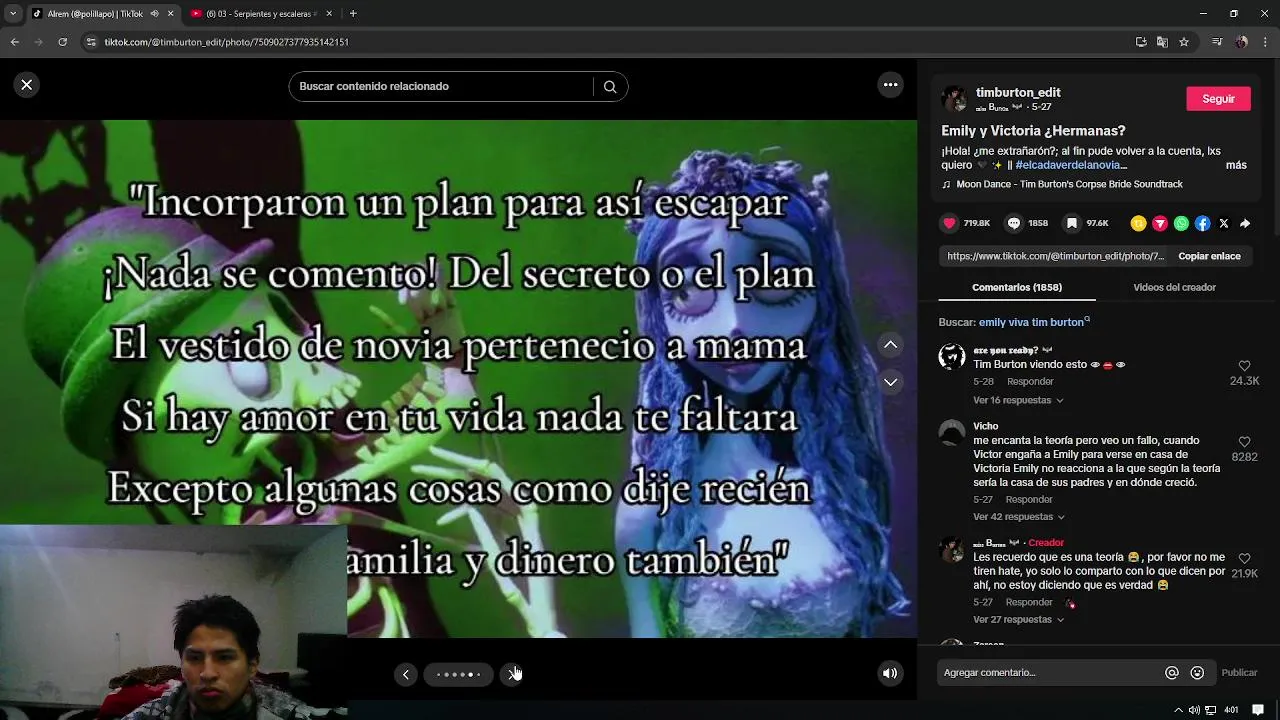The width and height of the screenshot is (1280, 720).
Task: Go to previous post with up chevron
Action: [890, 344]
